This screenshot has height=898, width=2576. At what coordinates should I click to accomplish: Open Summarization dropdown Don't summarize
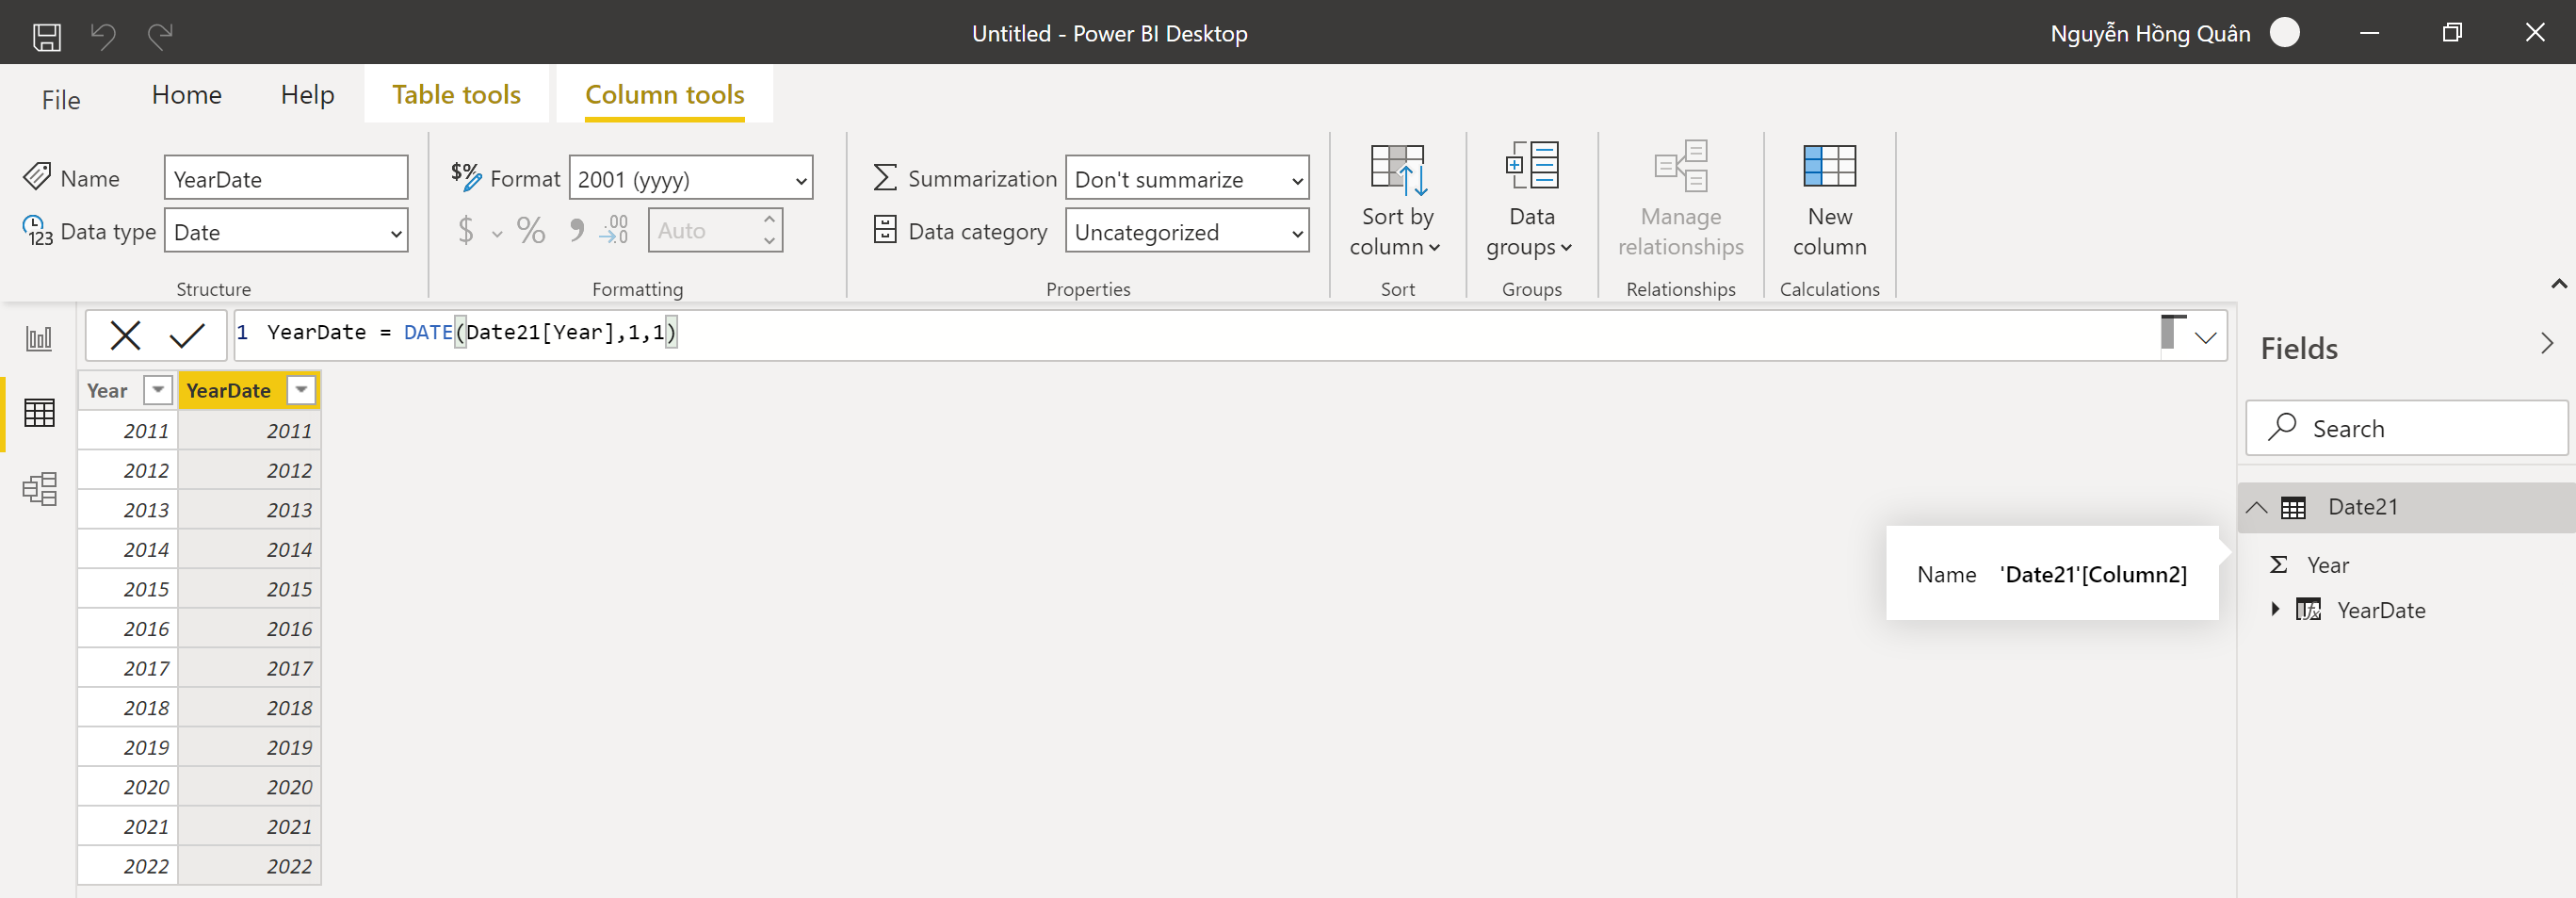(1187, 179)
